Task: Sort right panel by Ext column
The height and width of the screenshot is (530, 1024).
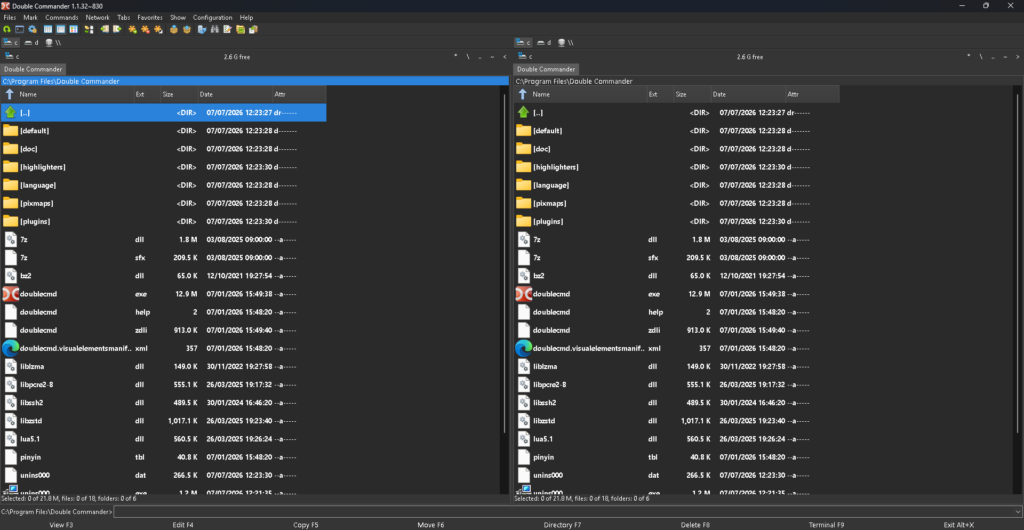Action: [660, 94]
